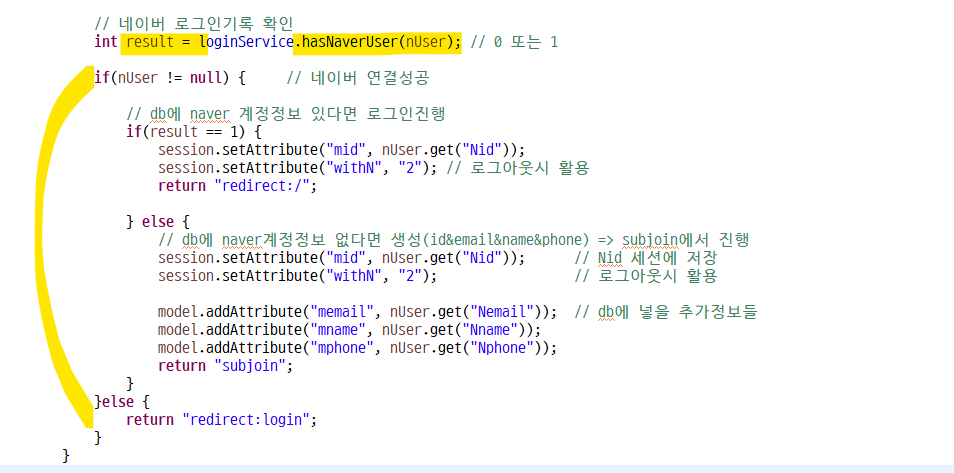Click the "memail" string literal
The height and width of the screenshot is (473, 954).
pos(341,312)
